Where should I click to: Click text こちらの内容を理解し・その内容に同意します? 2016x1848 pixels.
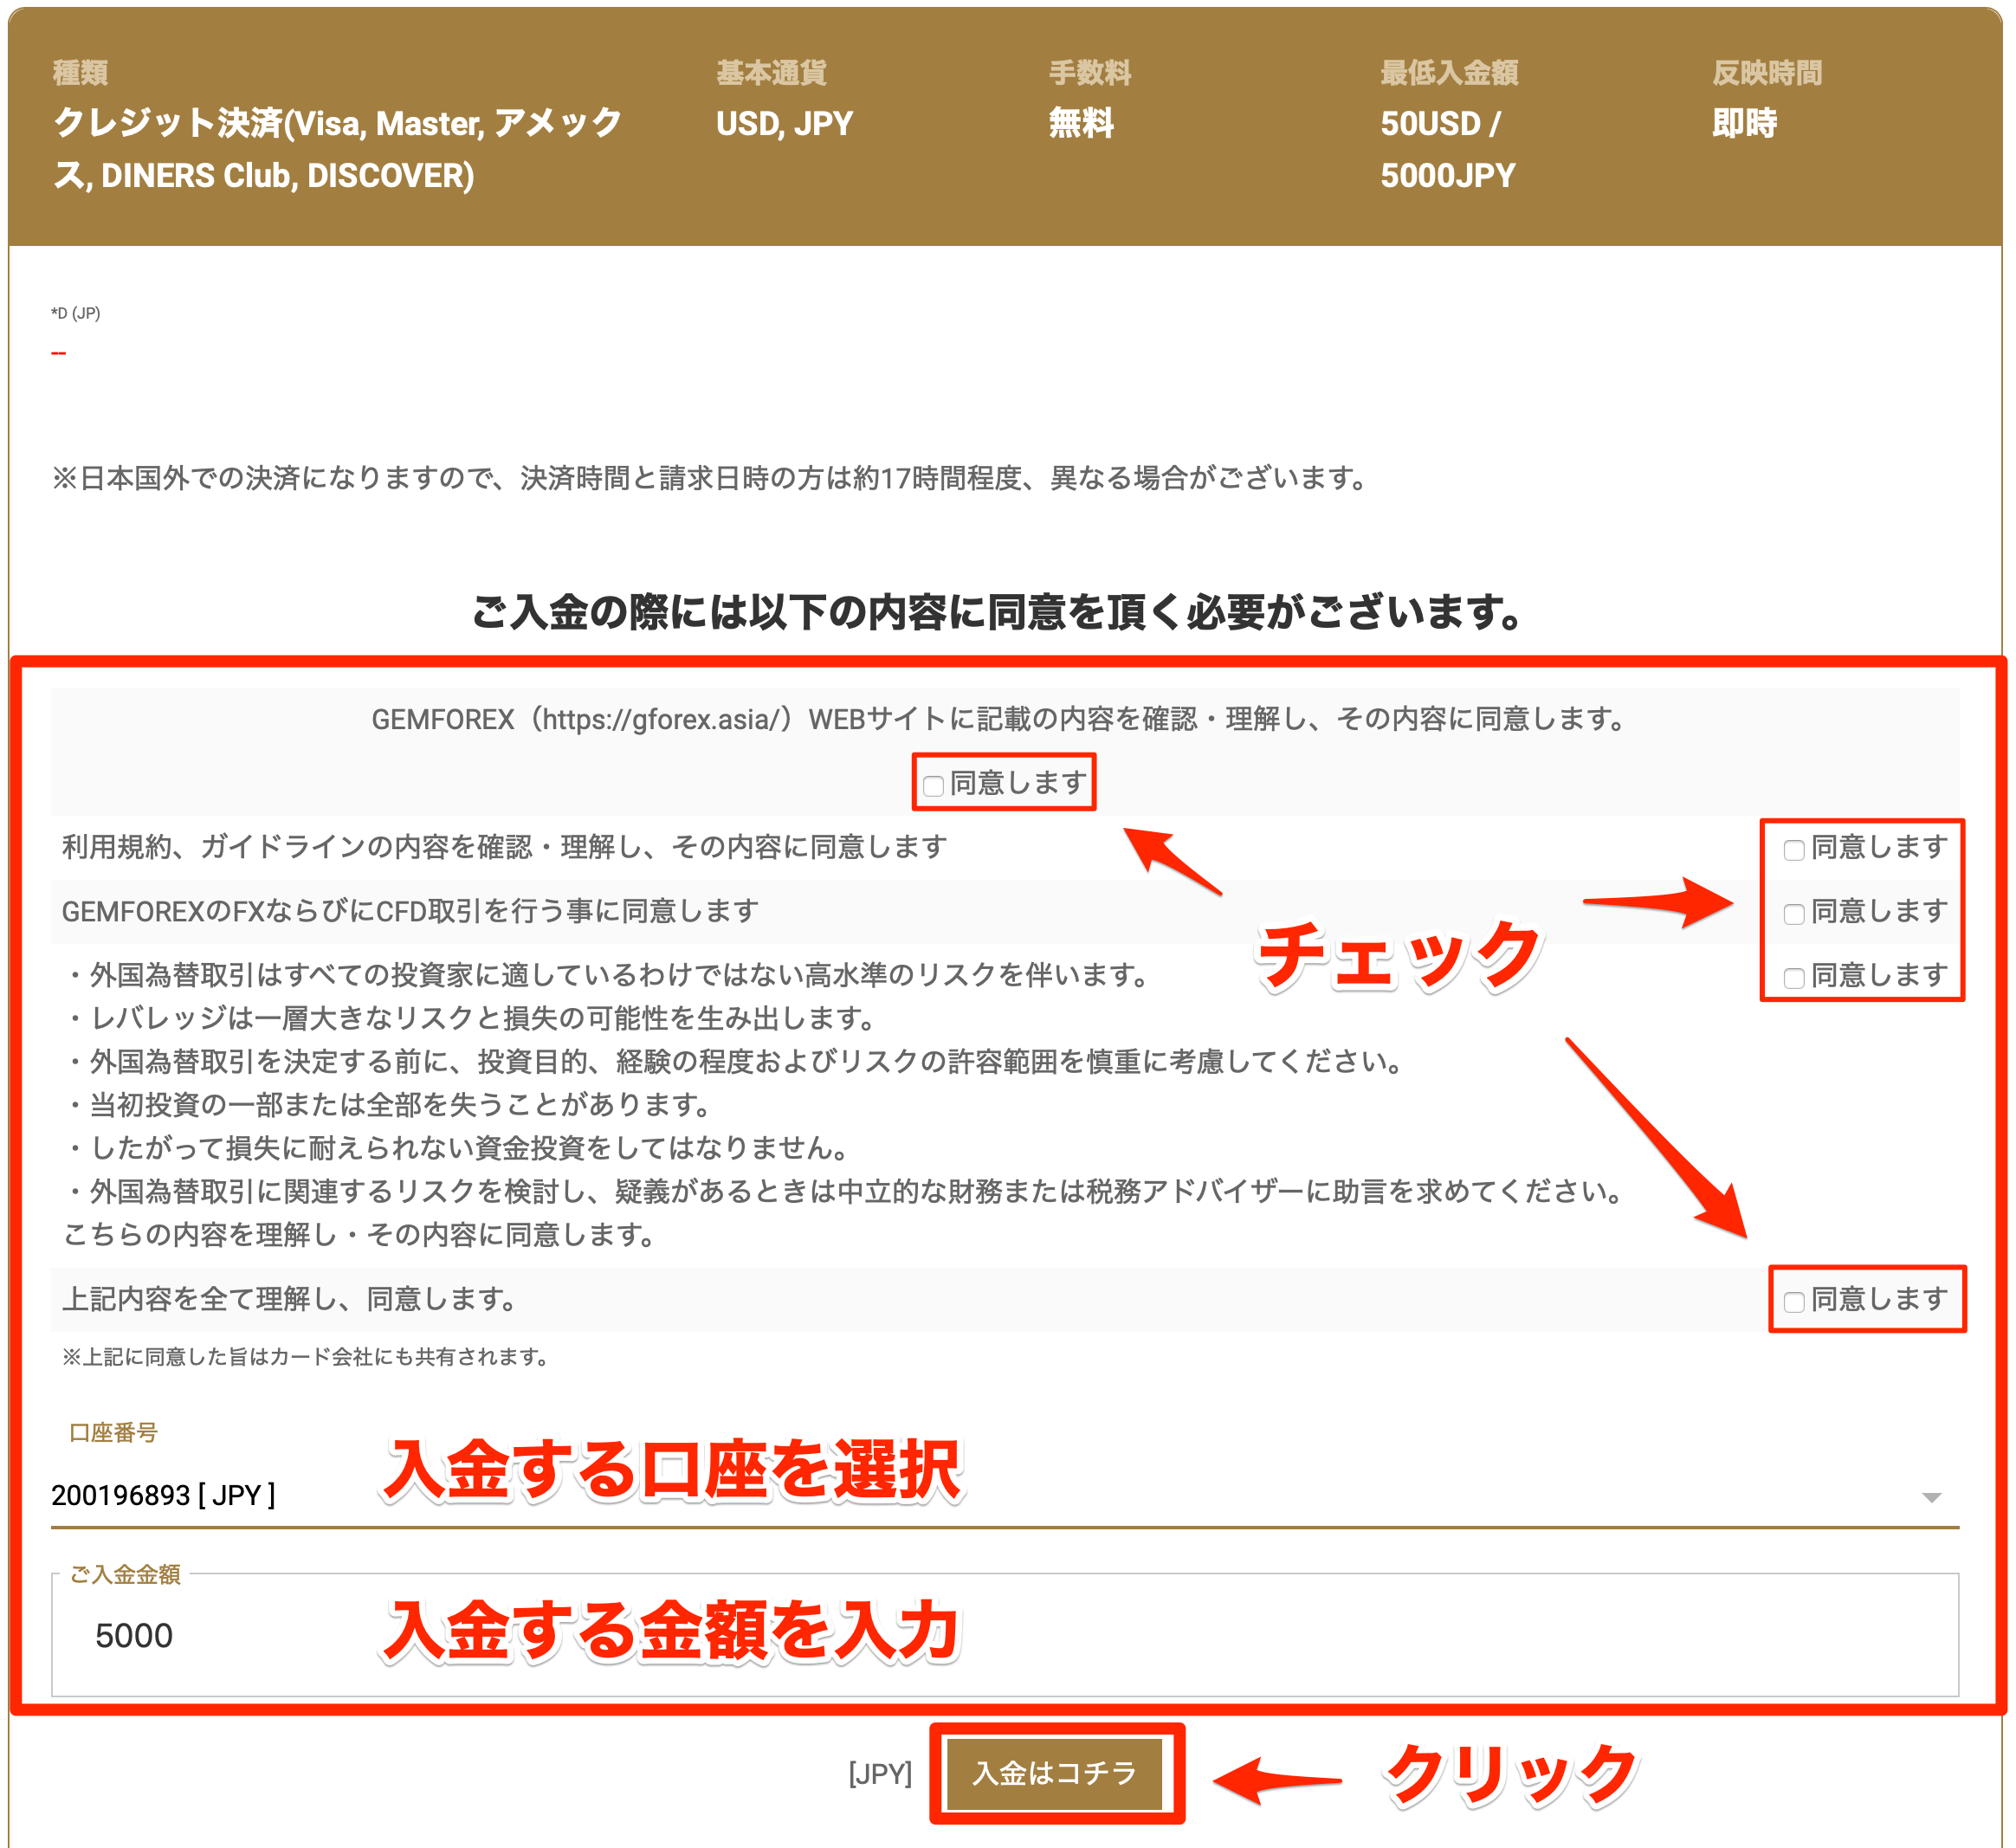pyautogui.click(x=360, y=1235)
